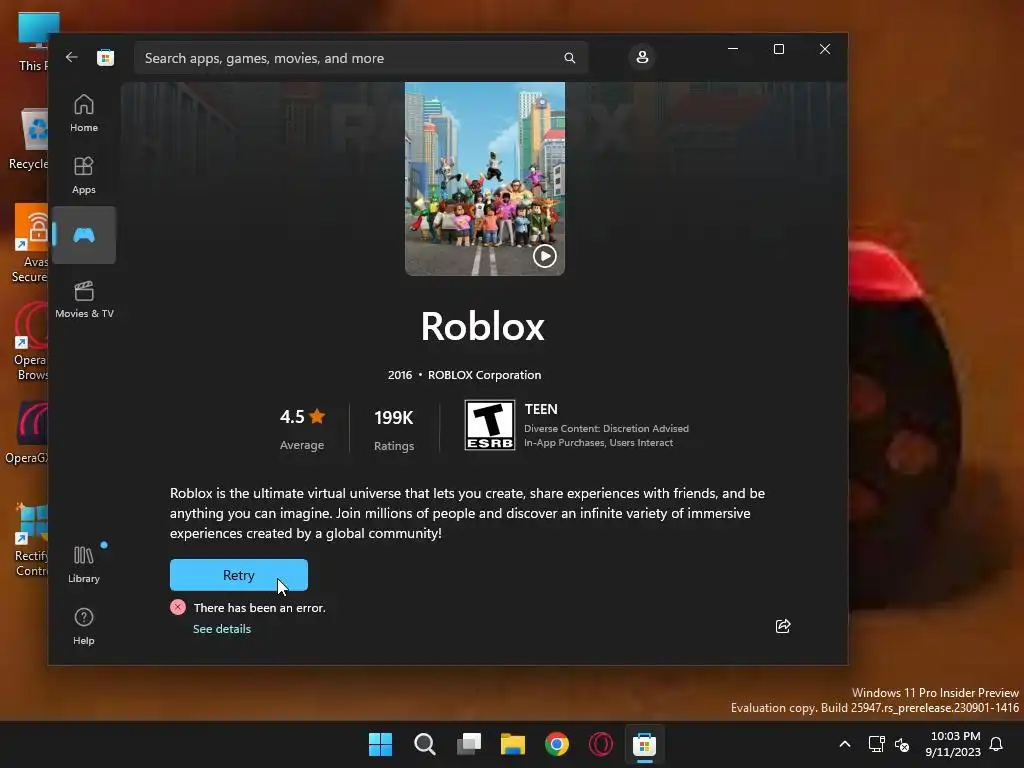
Task: Go back using the Store back arrow
Action: (72, 57)
